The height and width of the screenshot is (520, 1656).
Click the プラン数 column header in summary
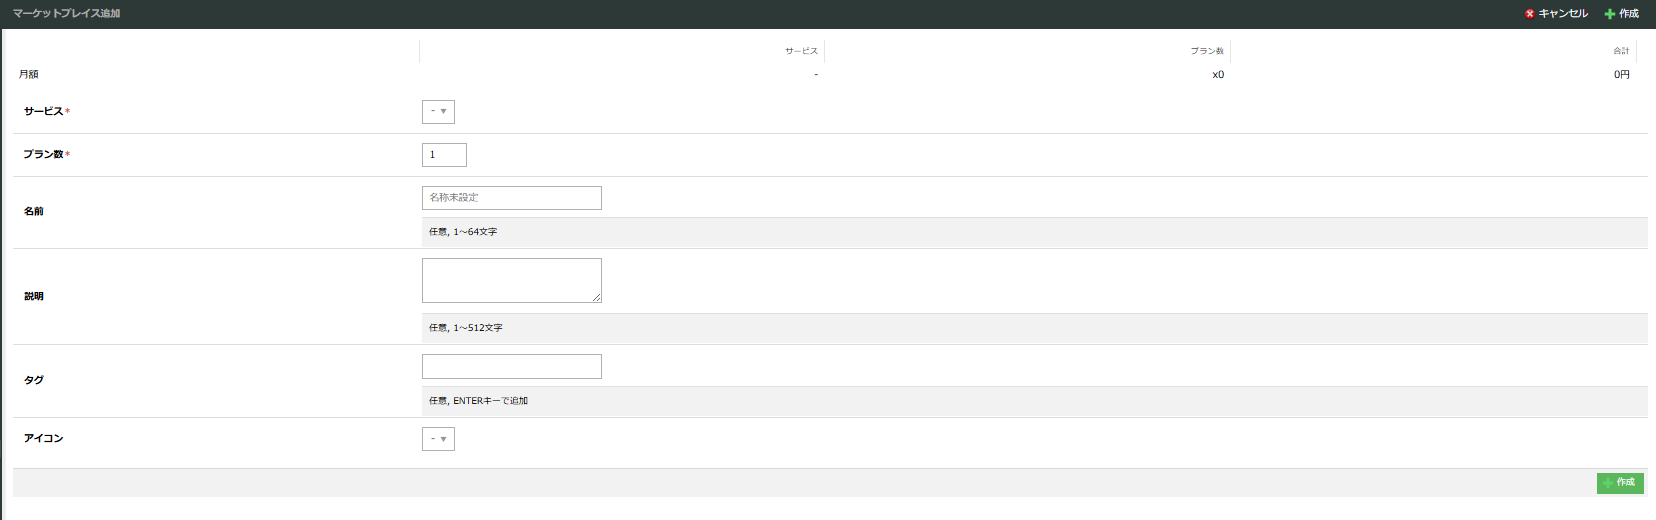pos(1207,51)
